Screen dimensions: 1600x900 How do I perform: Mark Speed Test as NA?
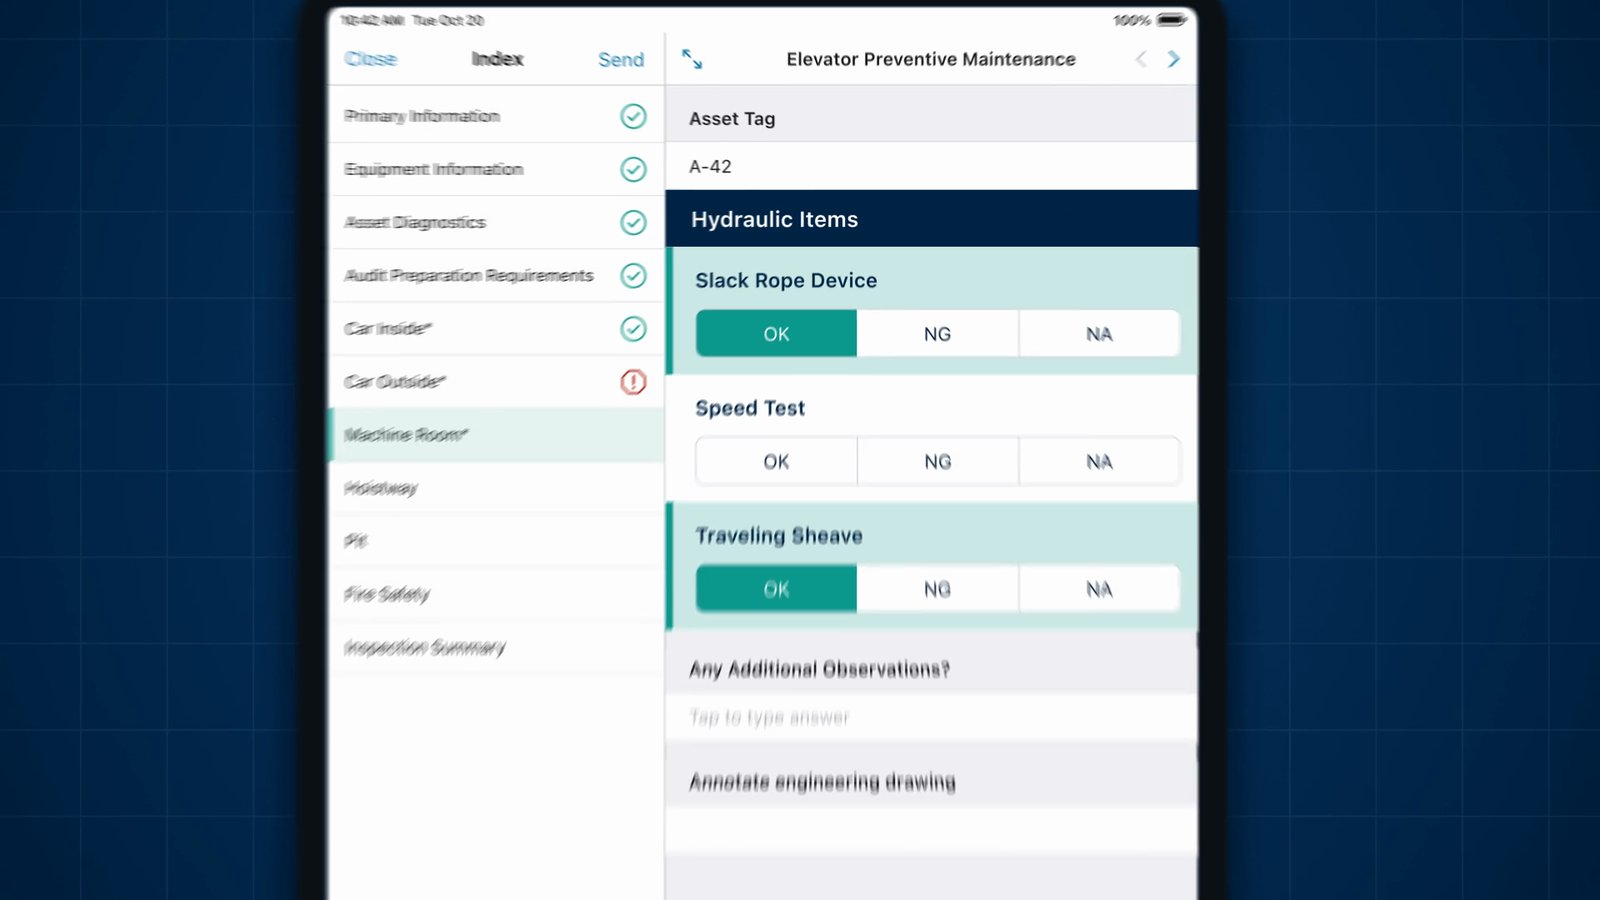(x=1100, y=461)
